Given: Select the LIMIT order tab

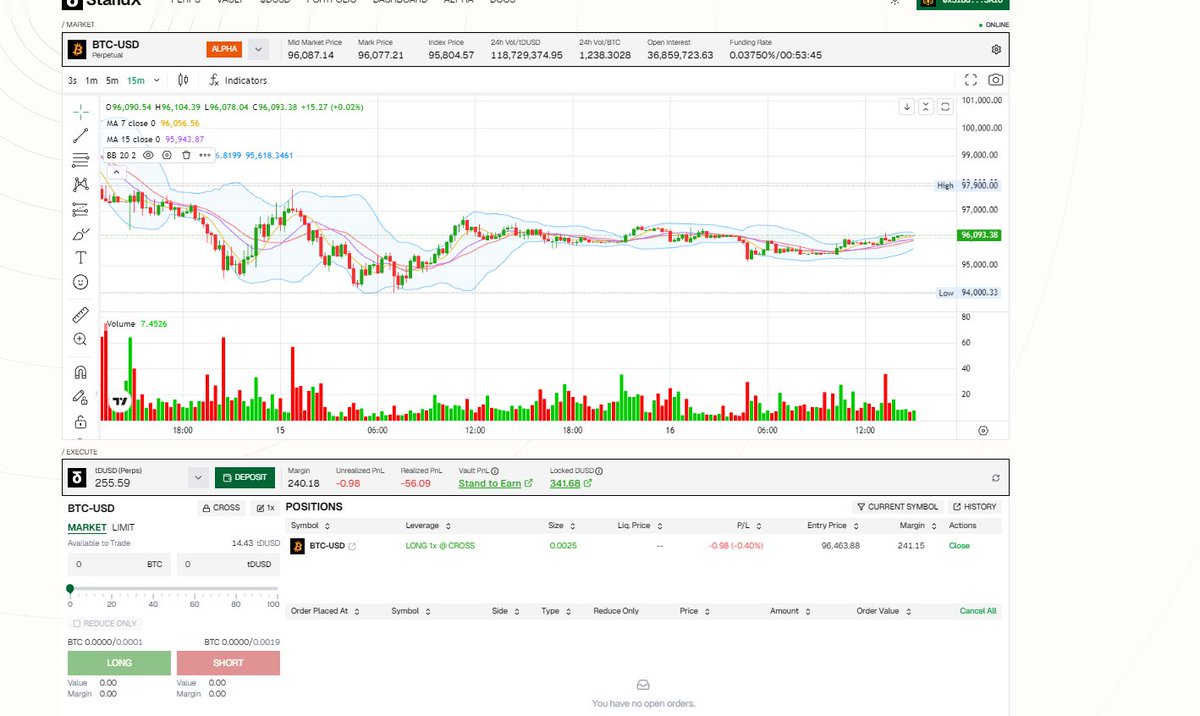Looking at the screenshot, I should [x=123, y=527].
